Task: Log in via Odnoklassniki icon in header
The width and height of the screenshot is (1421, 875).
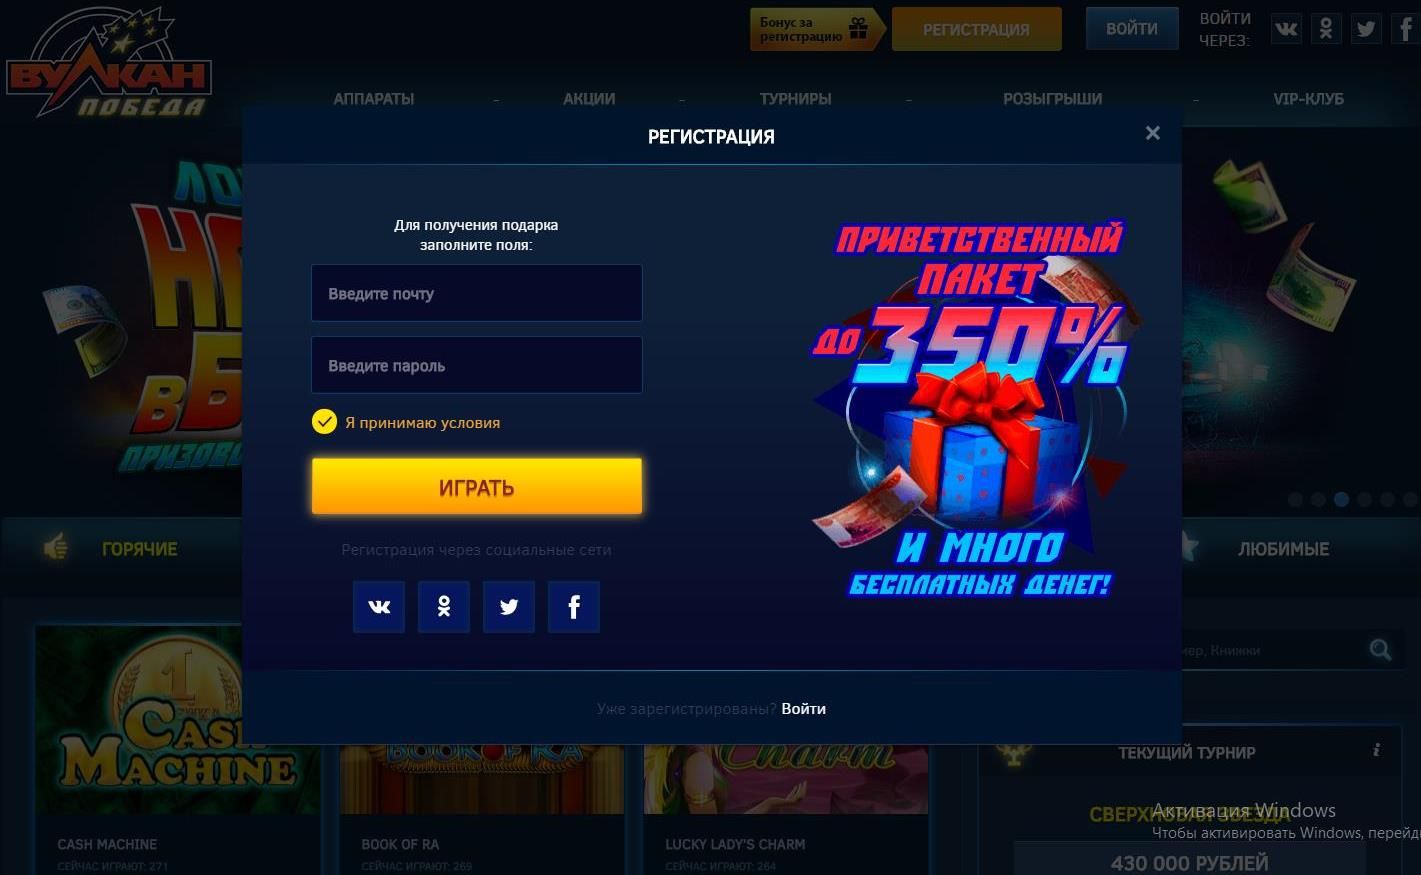Action: [x=1326, y=29]
